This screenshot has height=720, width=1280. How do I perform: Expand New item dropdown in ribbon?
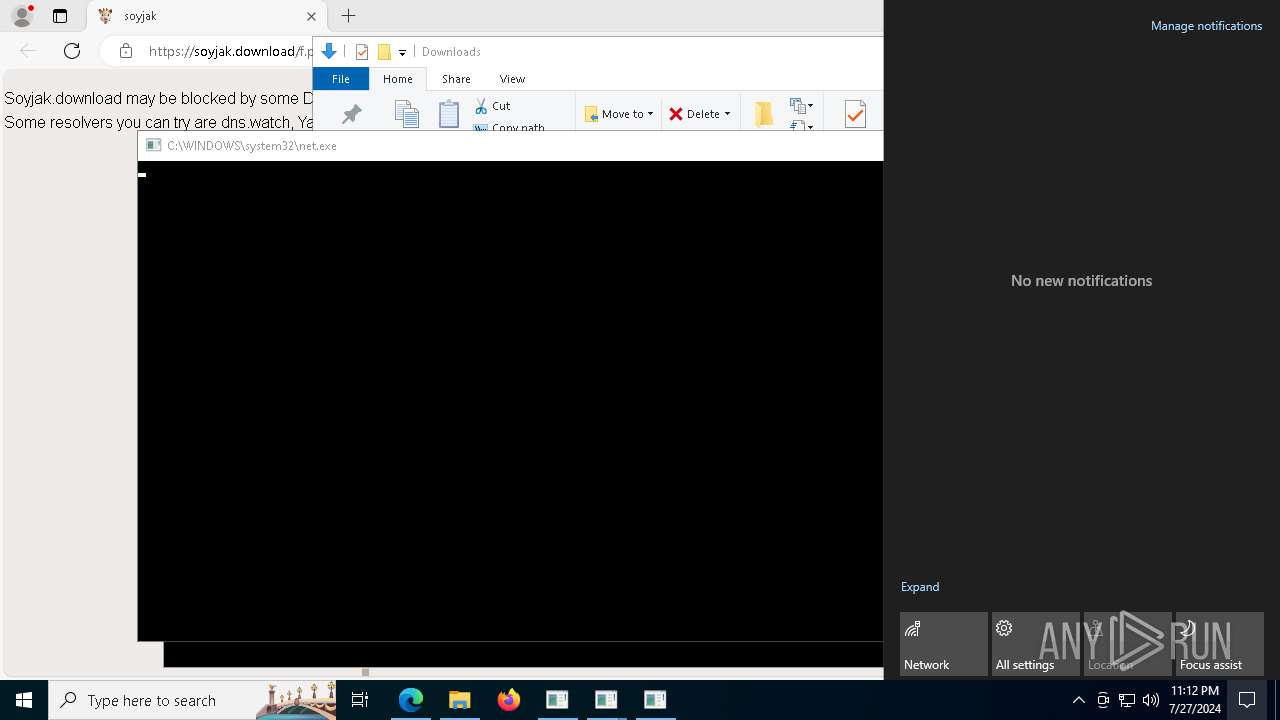(801, 105)
